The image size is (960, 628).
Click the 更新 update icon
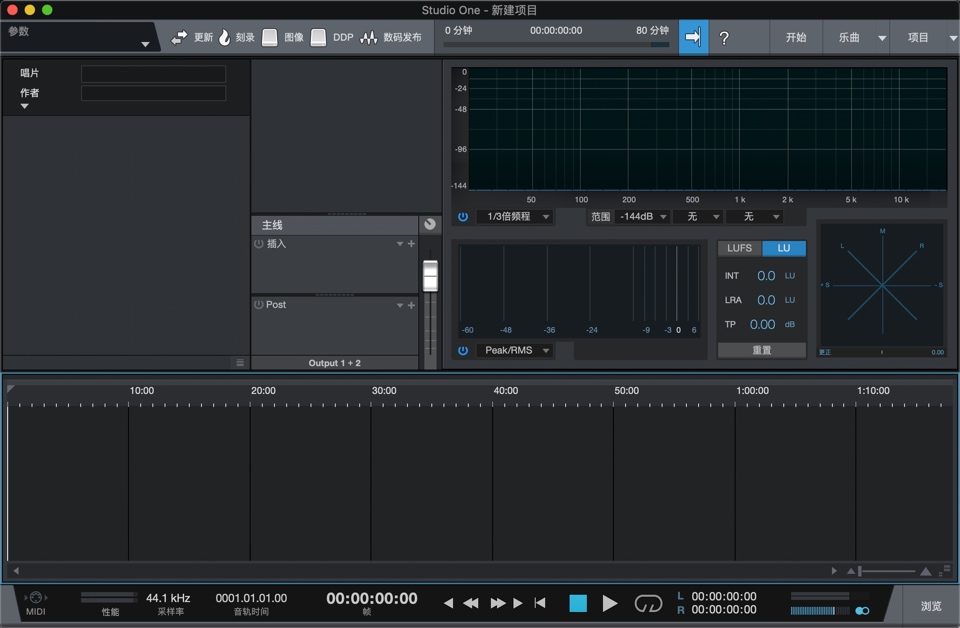(179, 37)
